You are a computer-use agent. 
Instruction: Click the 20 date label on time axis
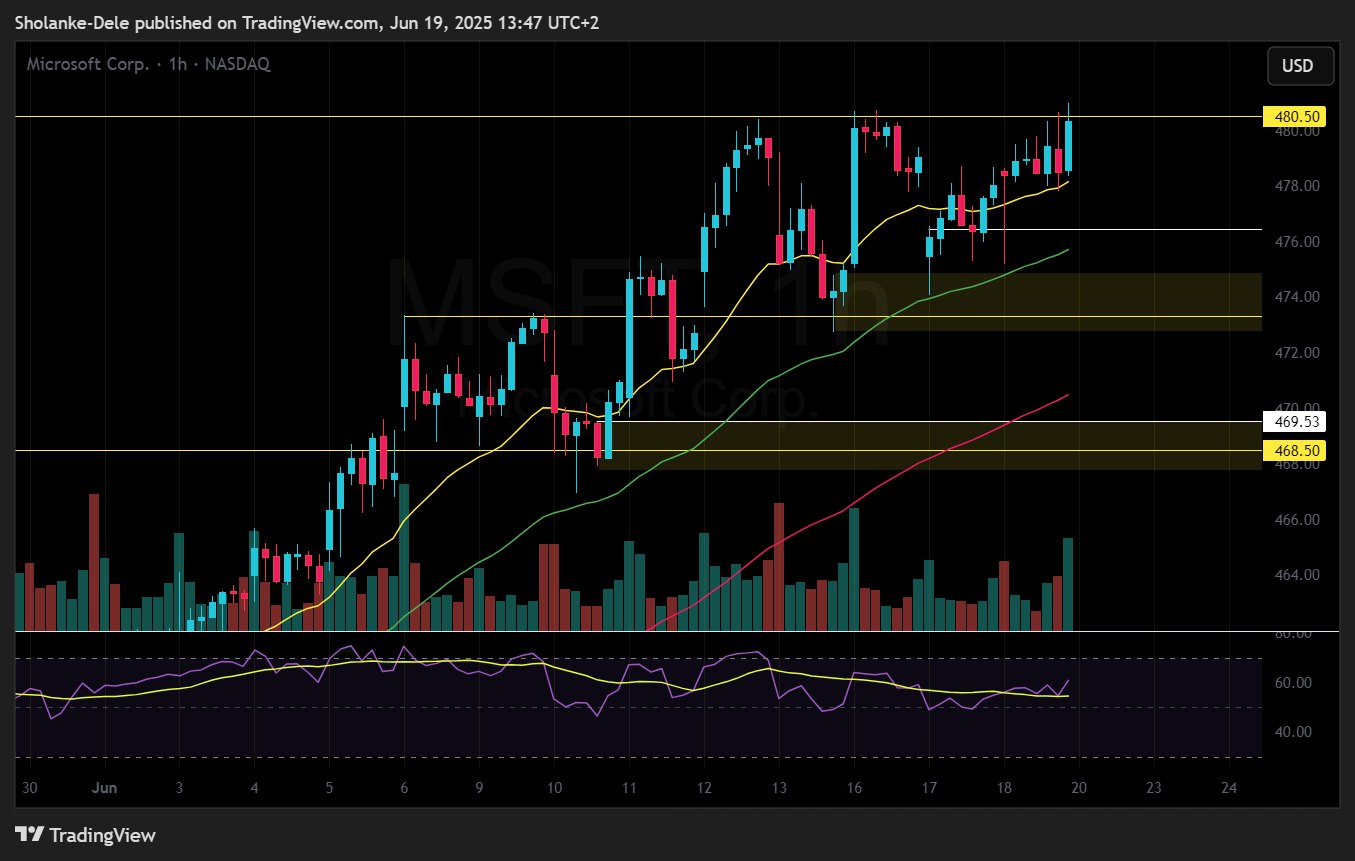[x=1079, y=788]
